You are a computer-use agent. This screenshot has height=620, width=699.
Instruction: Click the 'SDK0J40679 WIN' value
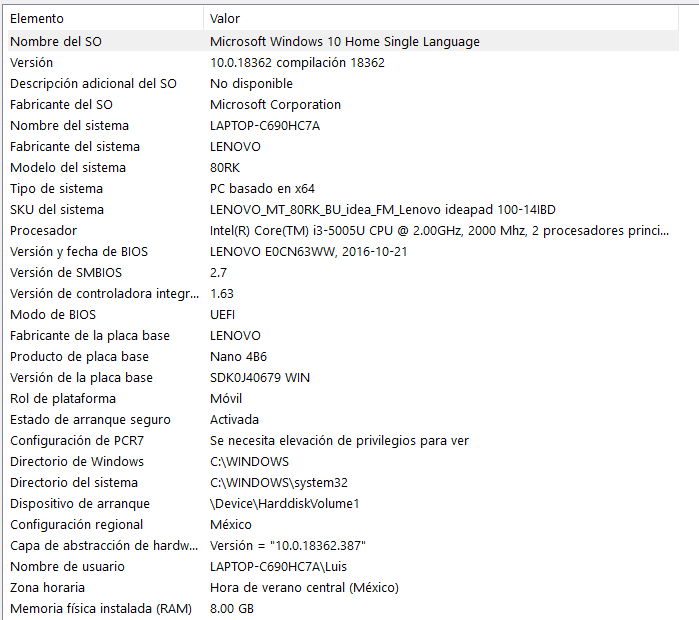260,377
